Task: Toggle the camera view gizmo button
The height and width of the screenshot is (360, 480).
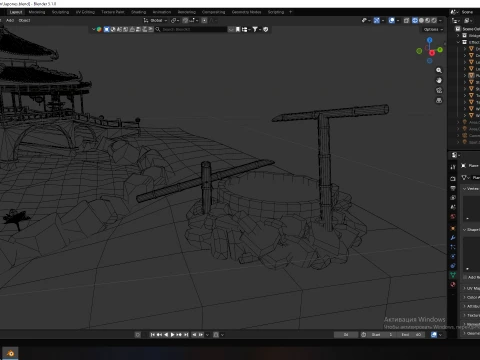Action: (x=439, y=90)
